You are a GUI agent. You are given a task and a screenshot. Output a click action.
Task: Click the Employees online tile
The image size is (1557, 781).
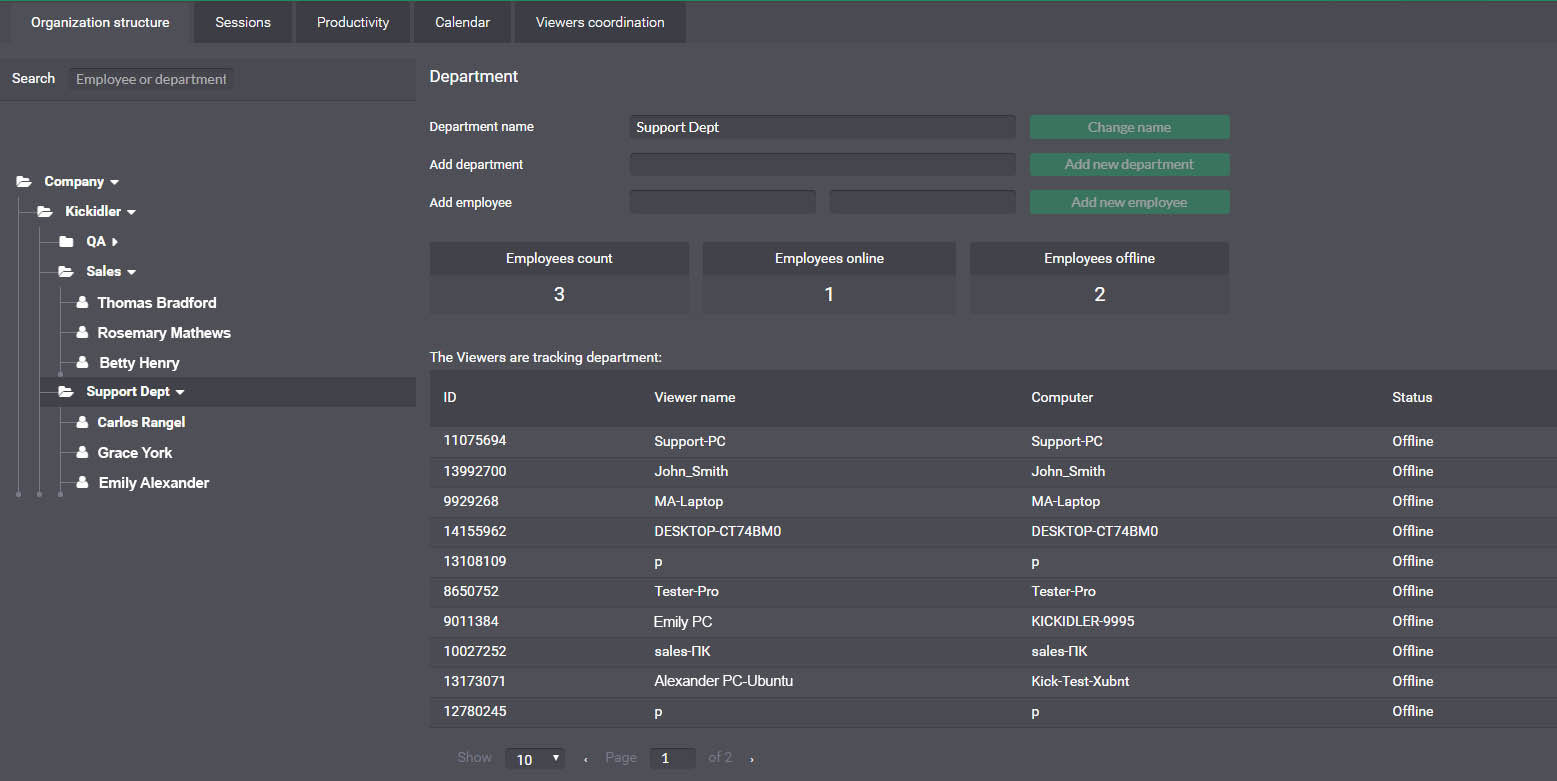coord(829,278)
